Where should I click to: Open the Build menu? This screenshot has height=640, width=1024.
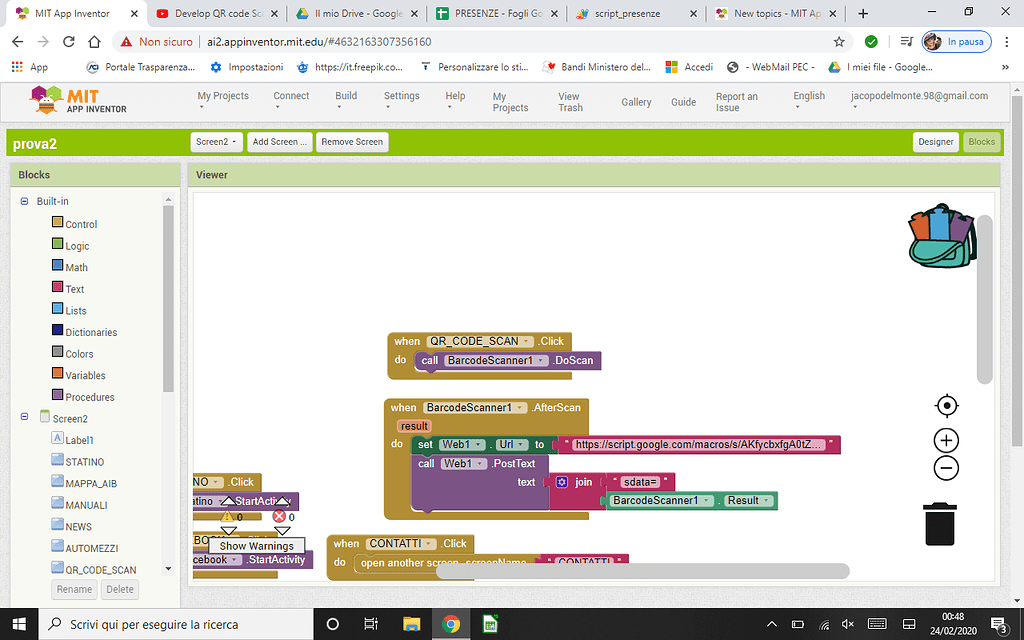click(345, 96)
